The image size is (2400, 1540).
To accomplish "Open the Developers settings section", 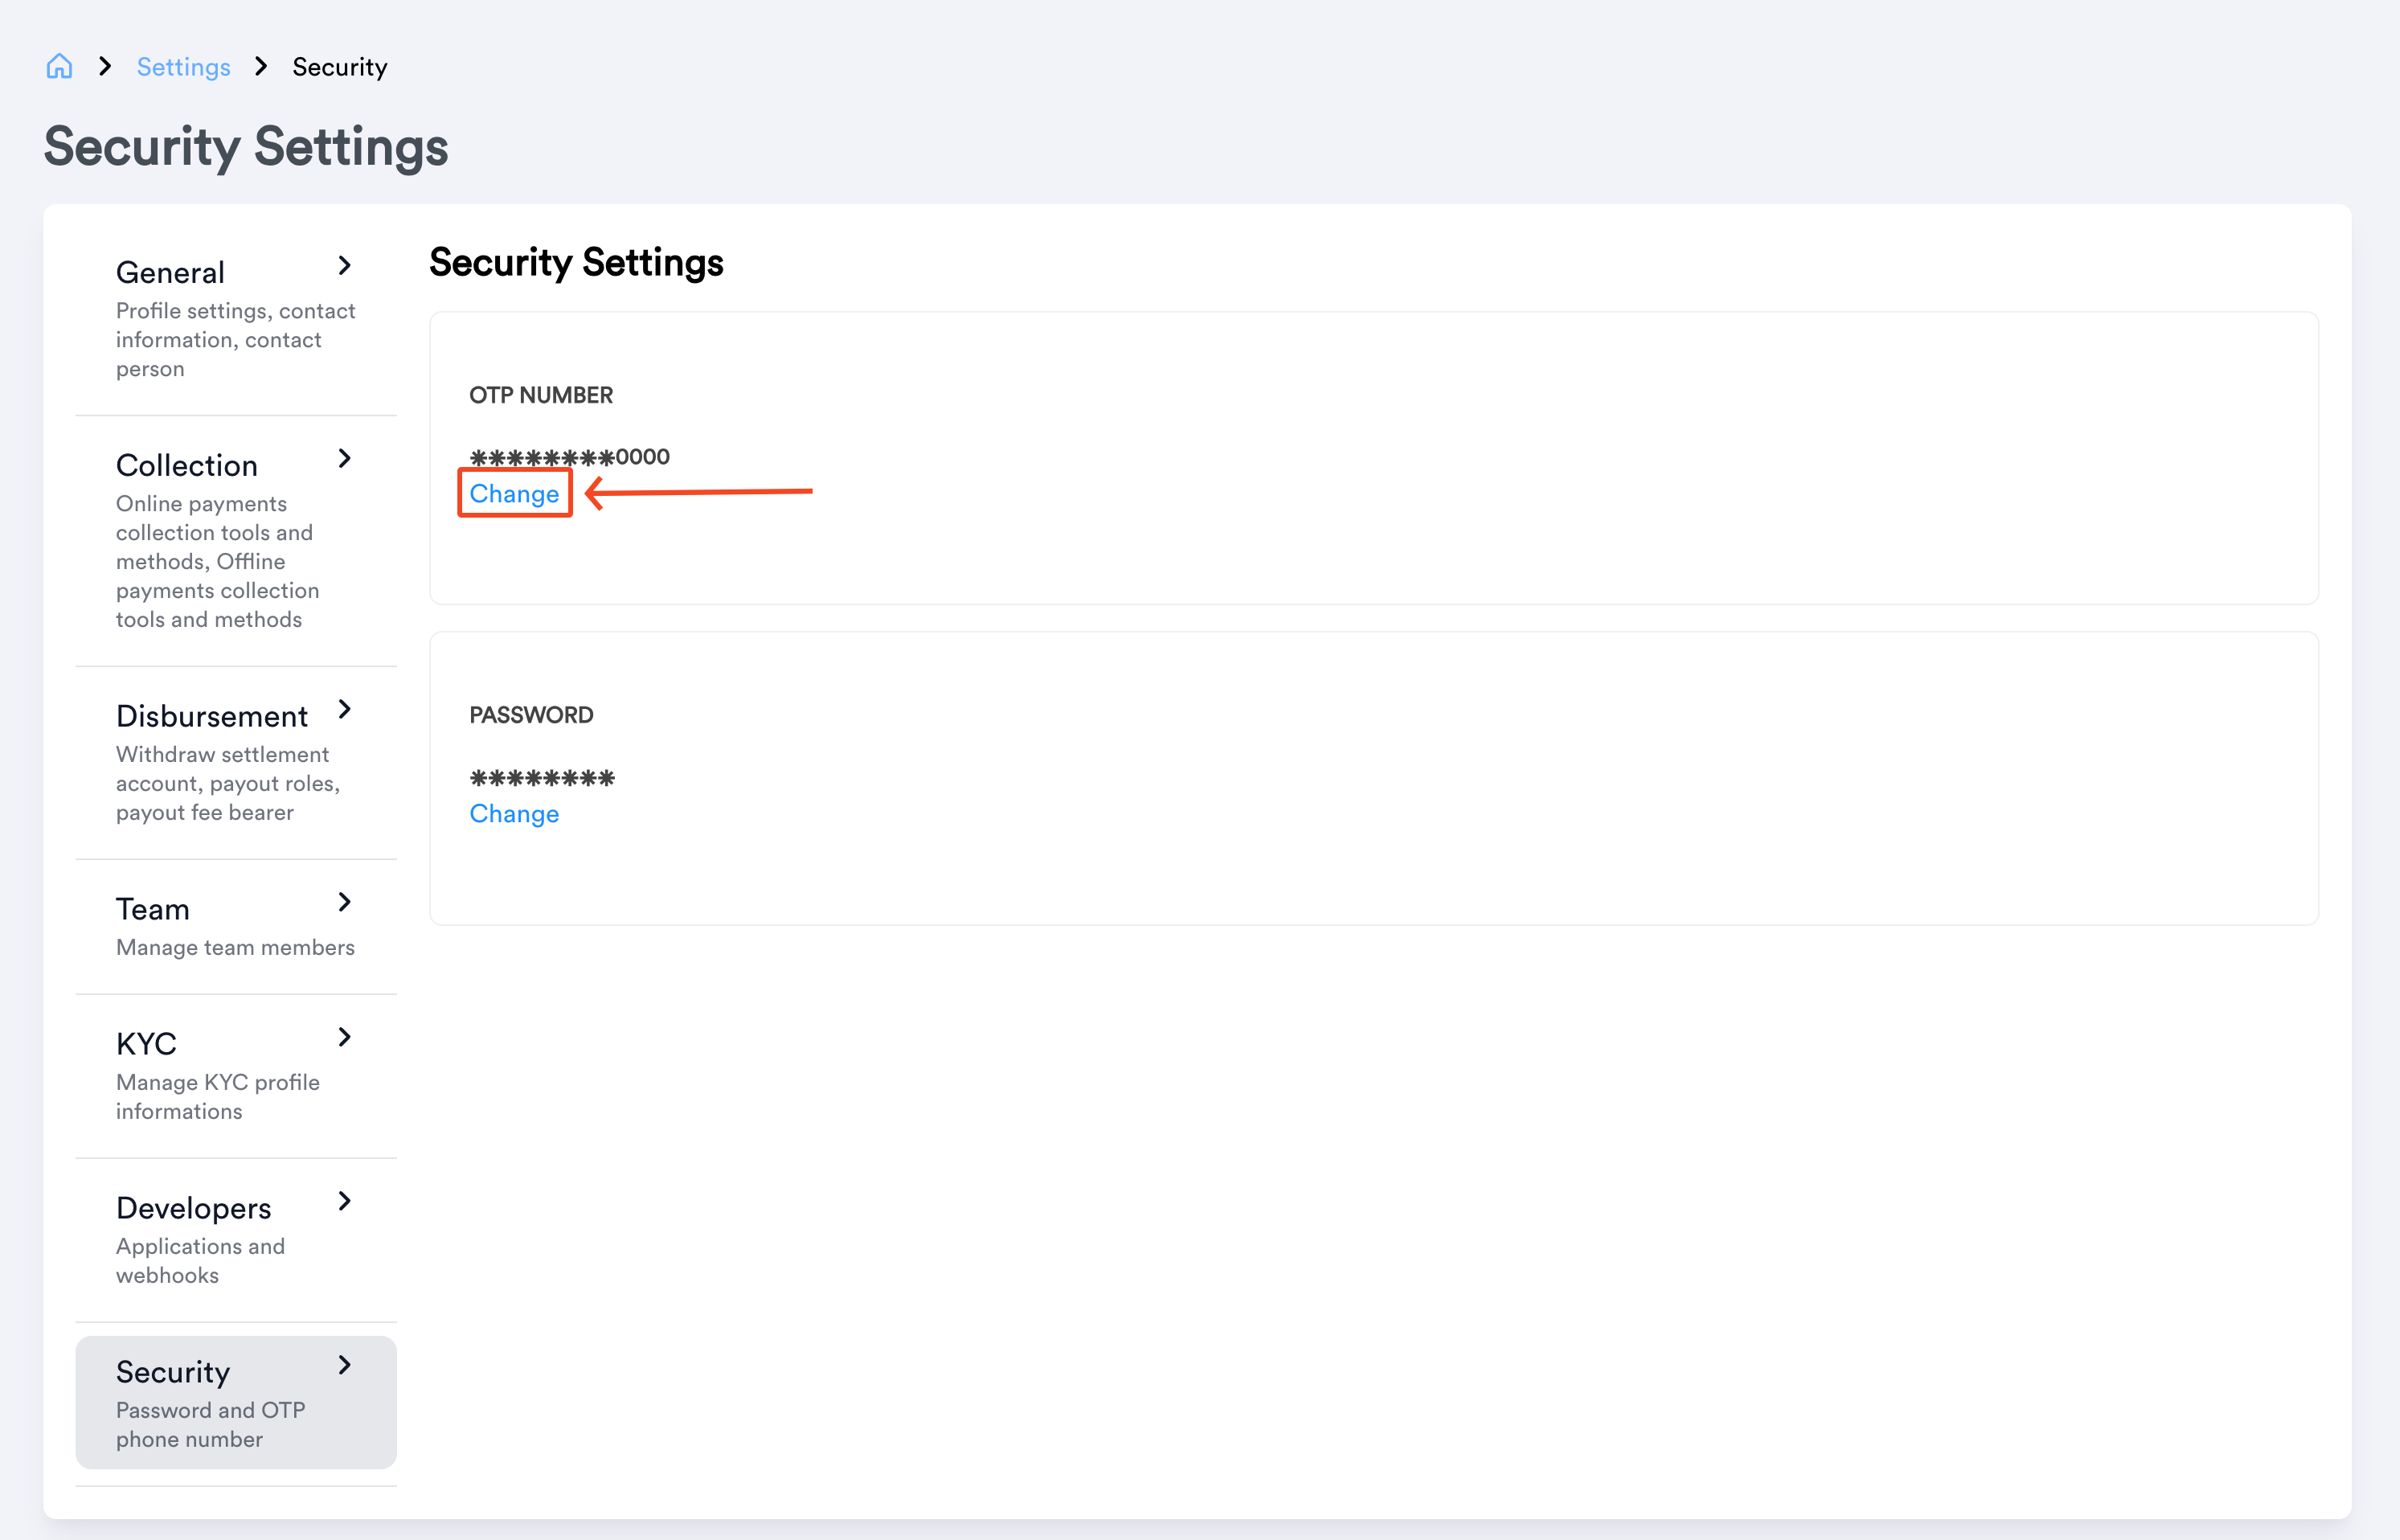I will click(236, 1240).
